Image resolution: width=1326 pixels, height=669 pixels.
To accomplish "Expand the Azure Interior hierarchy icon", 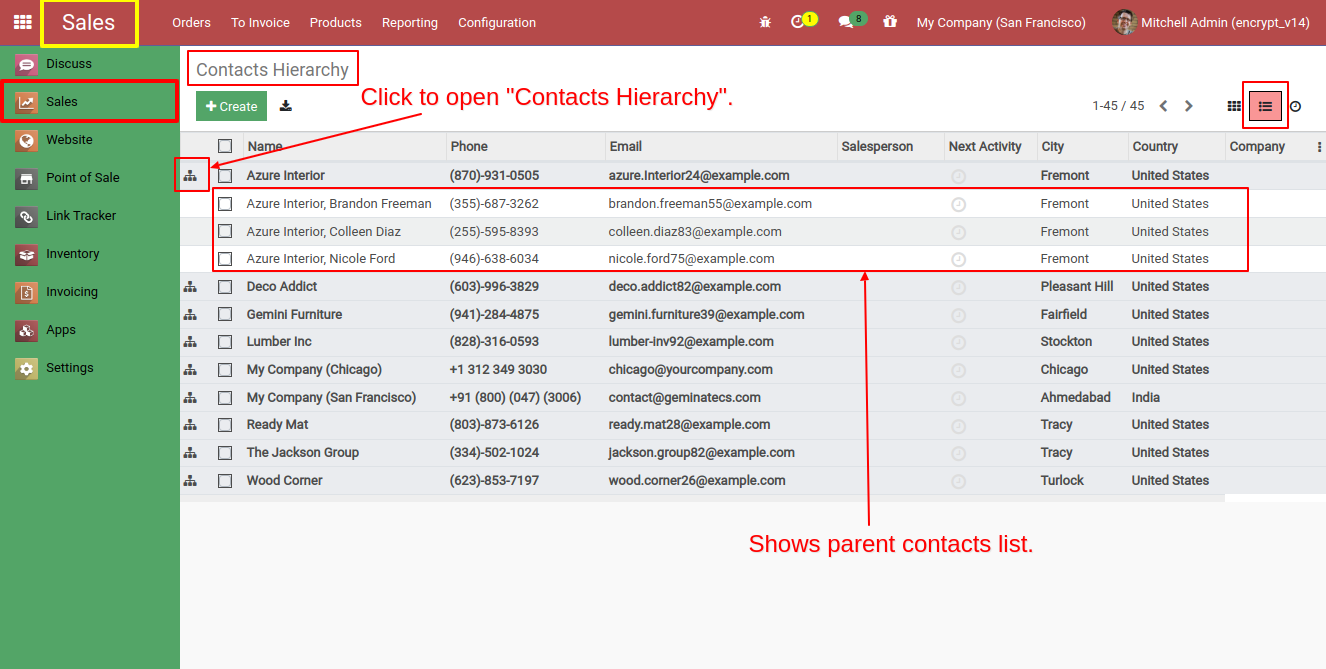I will pyautogui.click(x=191, y=175).
